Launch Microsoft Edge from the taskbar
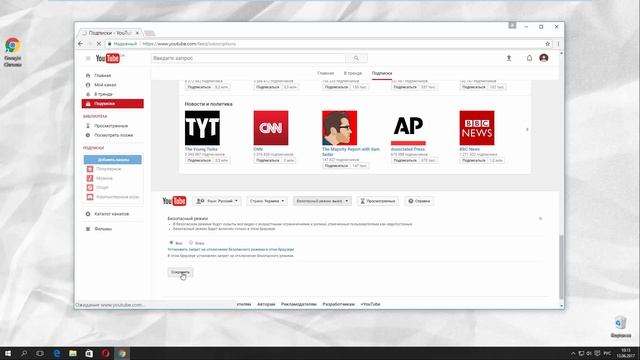The height and width of the screenshot is (360, 640). [57, 353]
